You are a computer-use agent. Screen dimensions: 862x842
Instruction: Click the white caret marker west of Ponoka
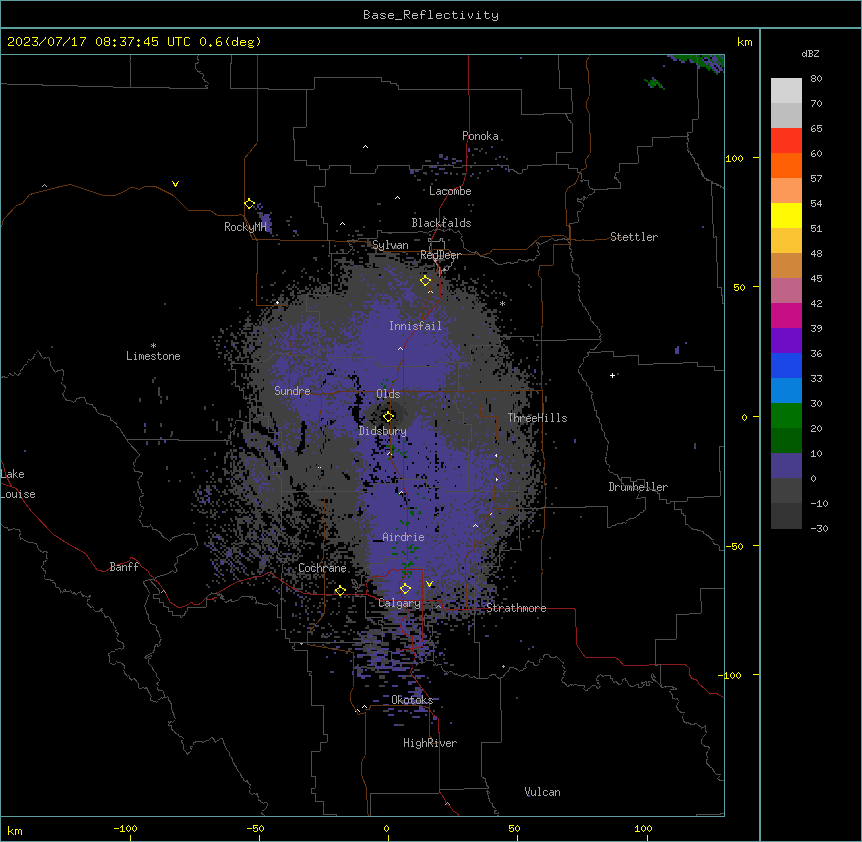[x=365, y=147]
